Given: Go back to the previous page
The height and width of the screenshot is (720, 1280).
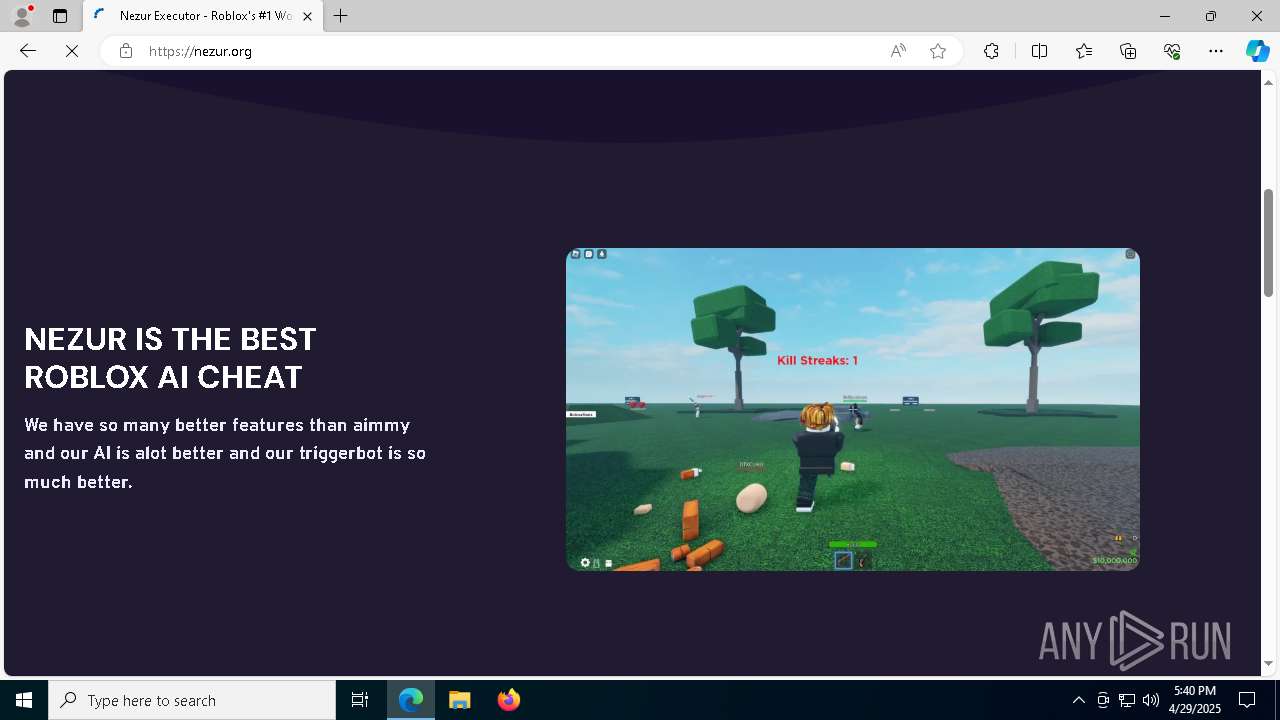Looking at the screenshot, I should [28, 51].
